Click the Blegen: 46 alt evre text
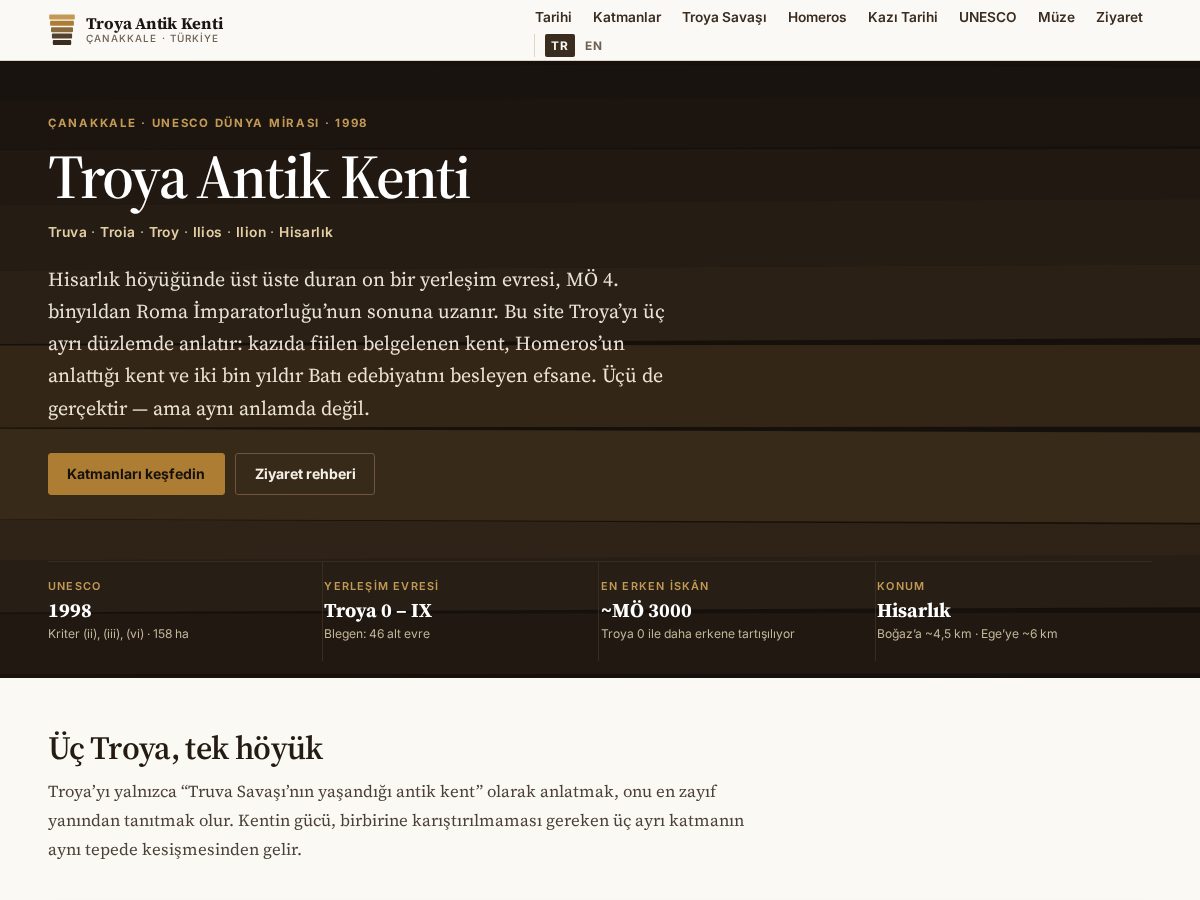 click(377, 634)
